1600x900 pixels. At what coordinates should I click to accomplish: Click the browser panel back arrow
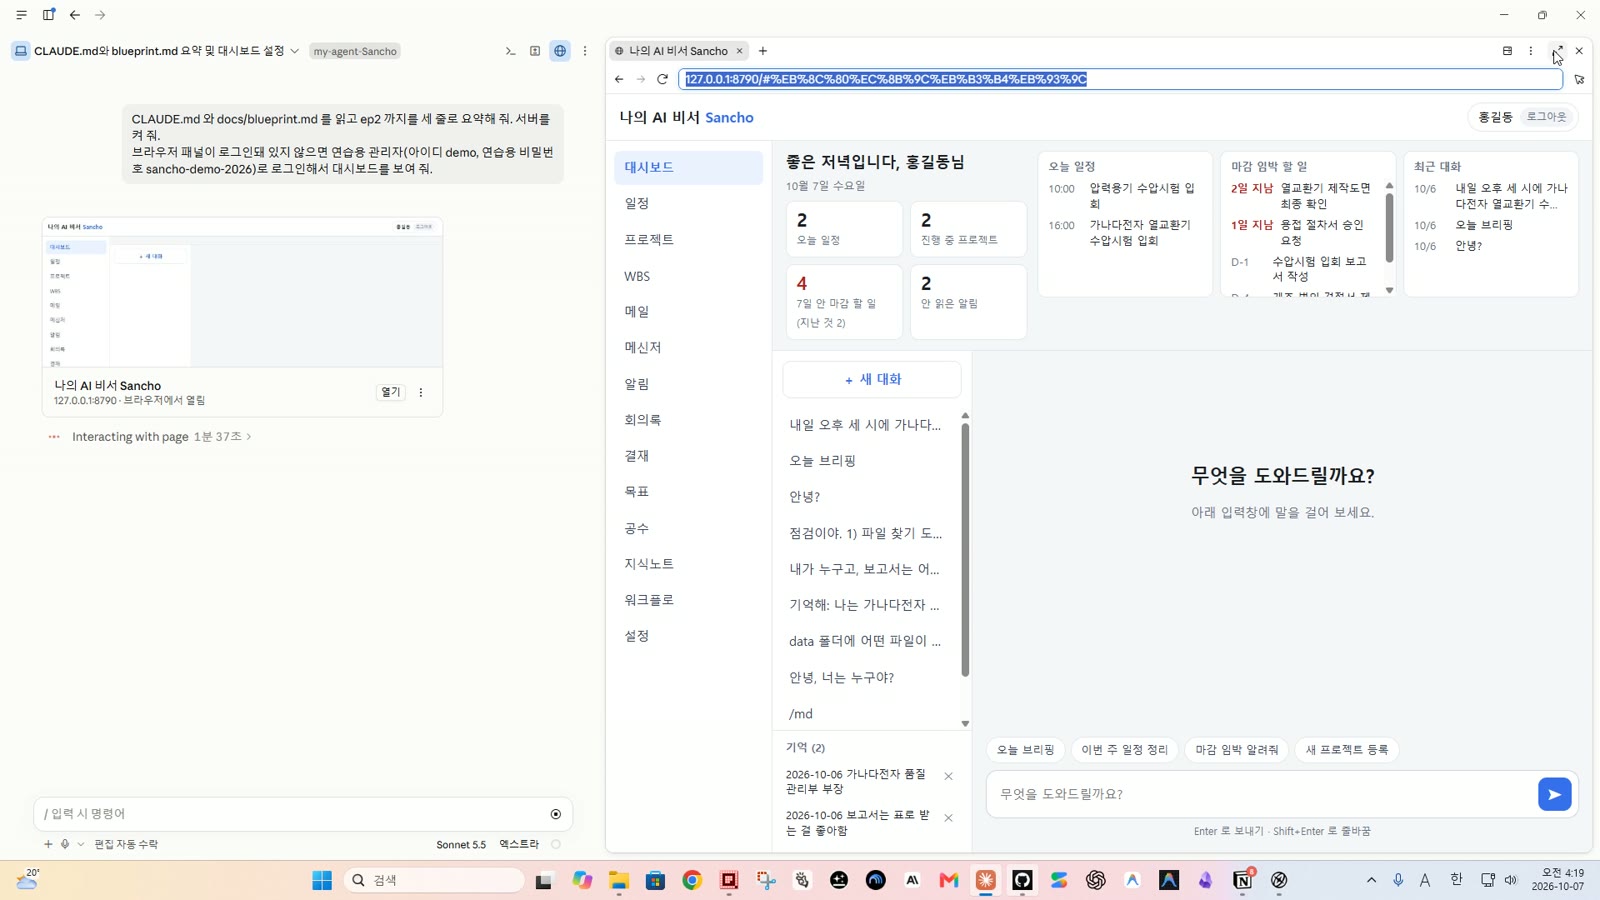[x=619, y=79]
